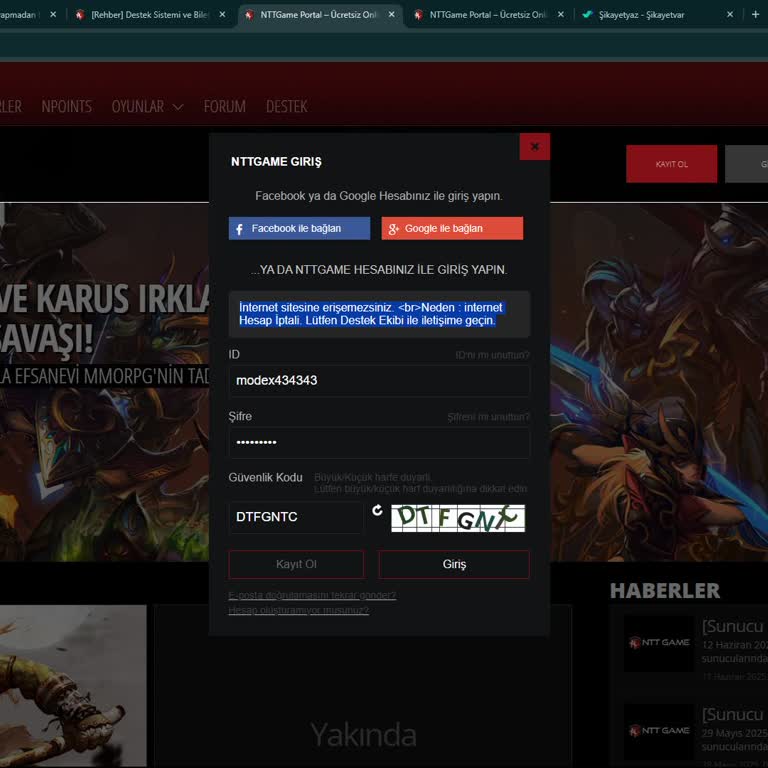Resend e-mail verification link
The image size is (768, 768).
312,595
